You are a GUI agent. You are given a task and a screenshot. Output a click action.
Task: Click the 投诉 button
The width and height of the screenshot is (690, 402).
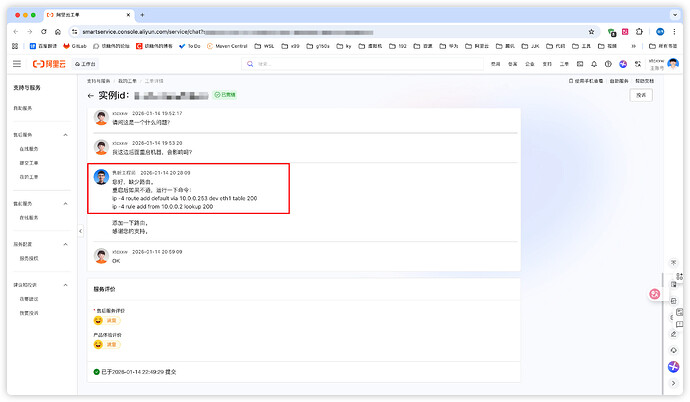point(641,95)
